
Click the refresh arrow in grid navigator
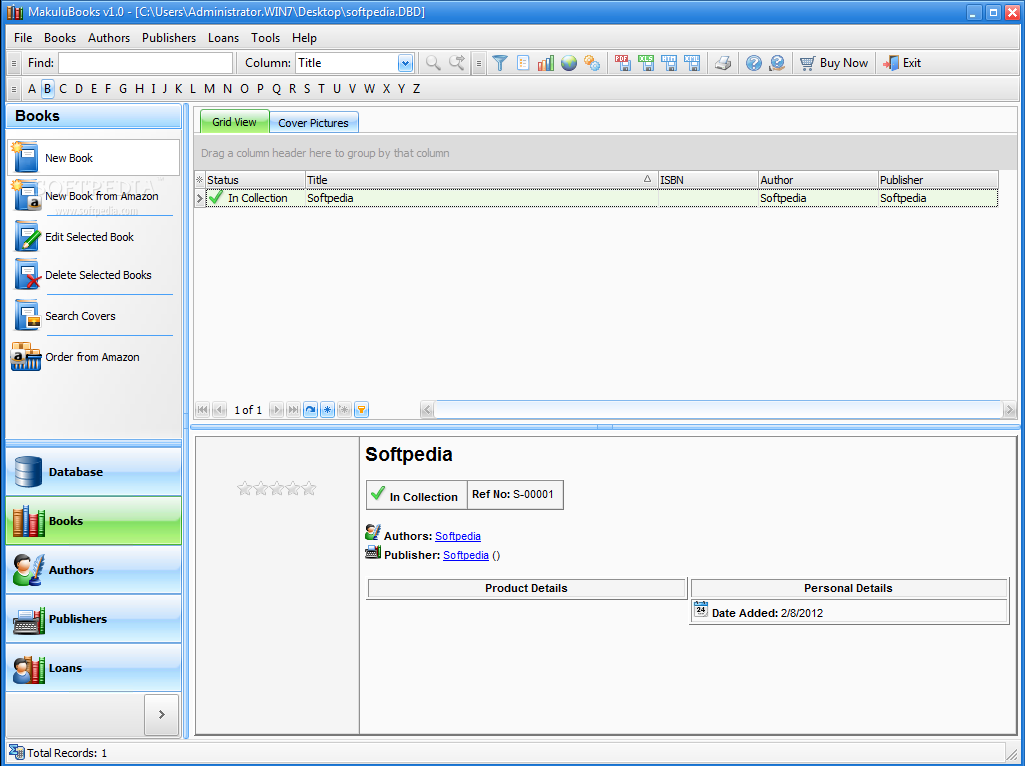click(x=311, y=410)
